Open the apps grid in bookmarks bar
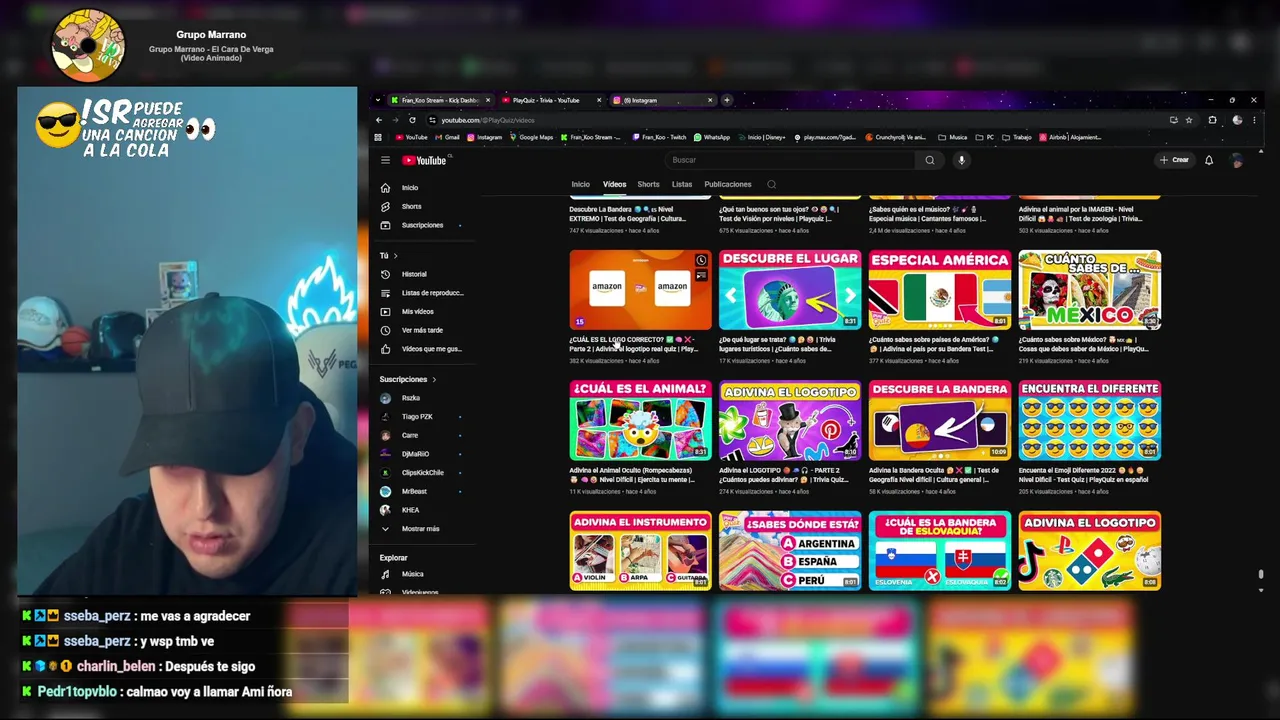 tap(378, 137)
